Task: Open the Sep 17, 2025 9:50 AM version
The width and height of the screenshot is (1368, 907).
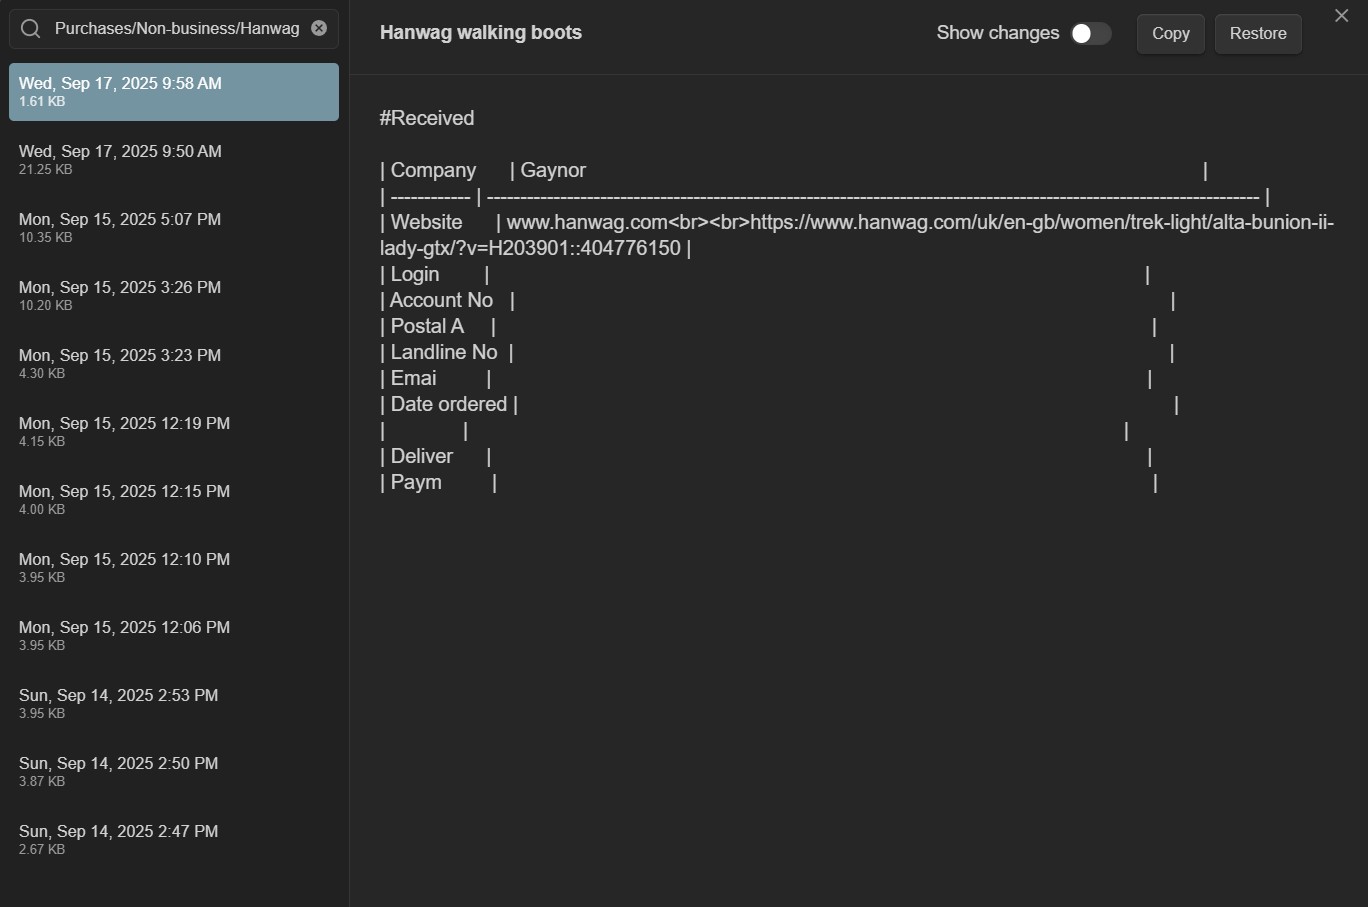Action: pos(173,160)
